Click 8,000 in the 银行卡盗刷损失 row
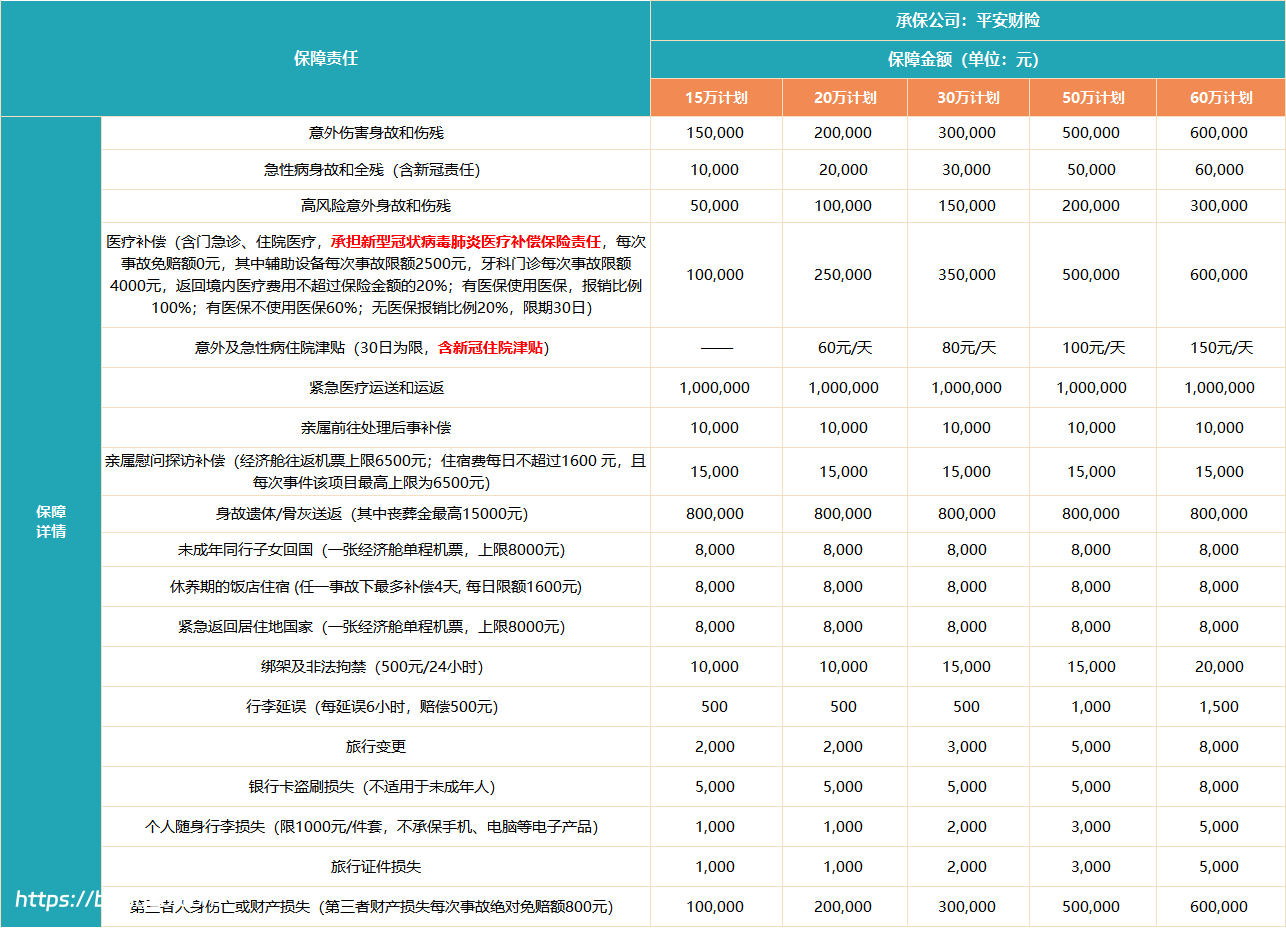 tap(1220, 786)
